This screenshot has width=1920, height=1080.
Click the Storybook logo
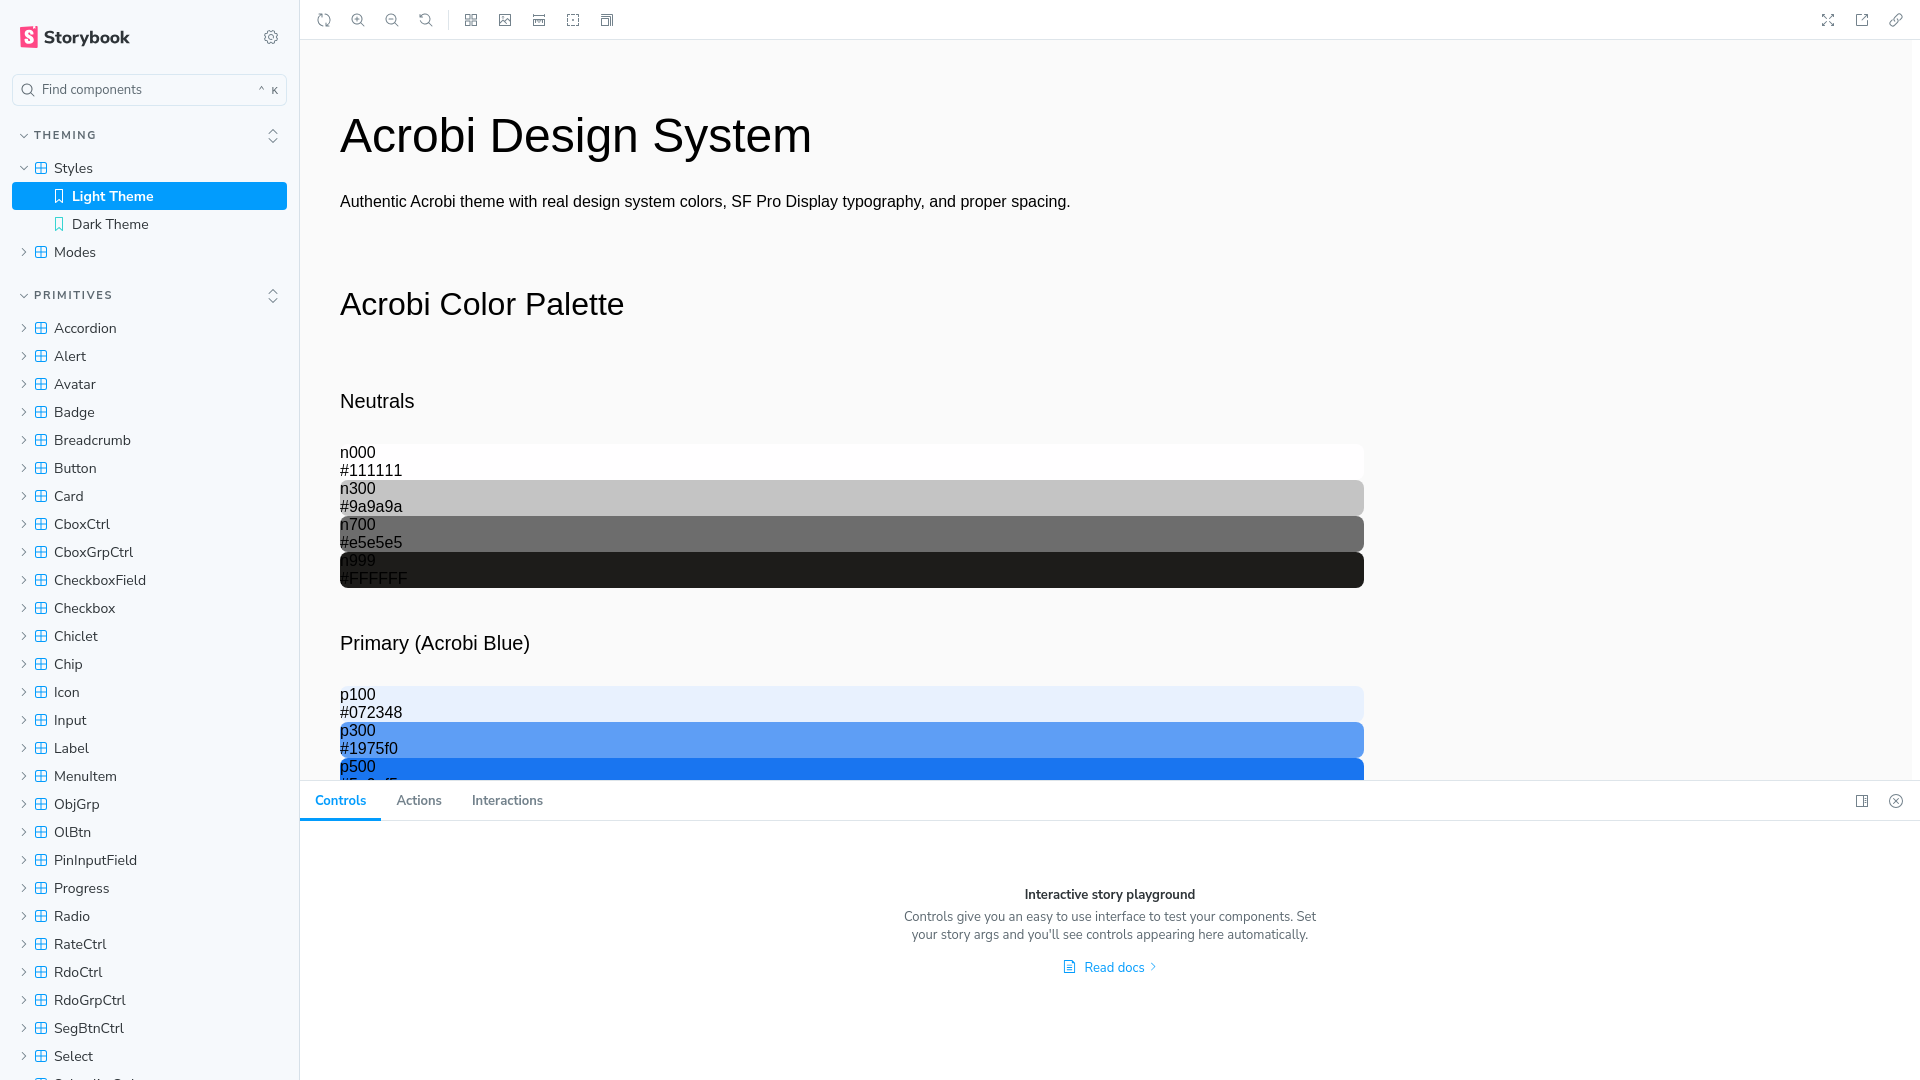[75, 37]
